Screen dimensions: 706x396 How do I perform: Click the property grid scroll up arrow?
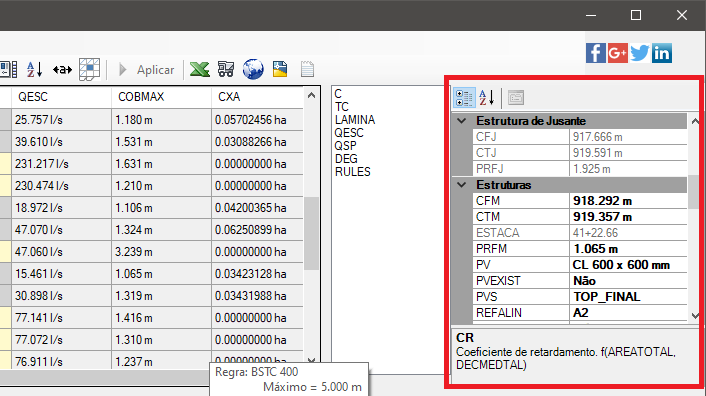point(695,121)
